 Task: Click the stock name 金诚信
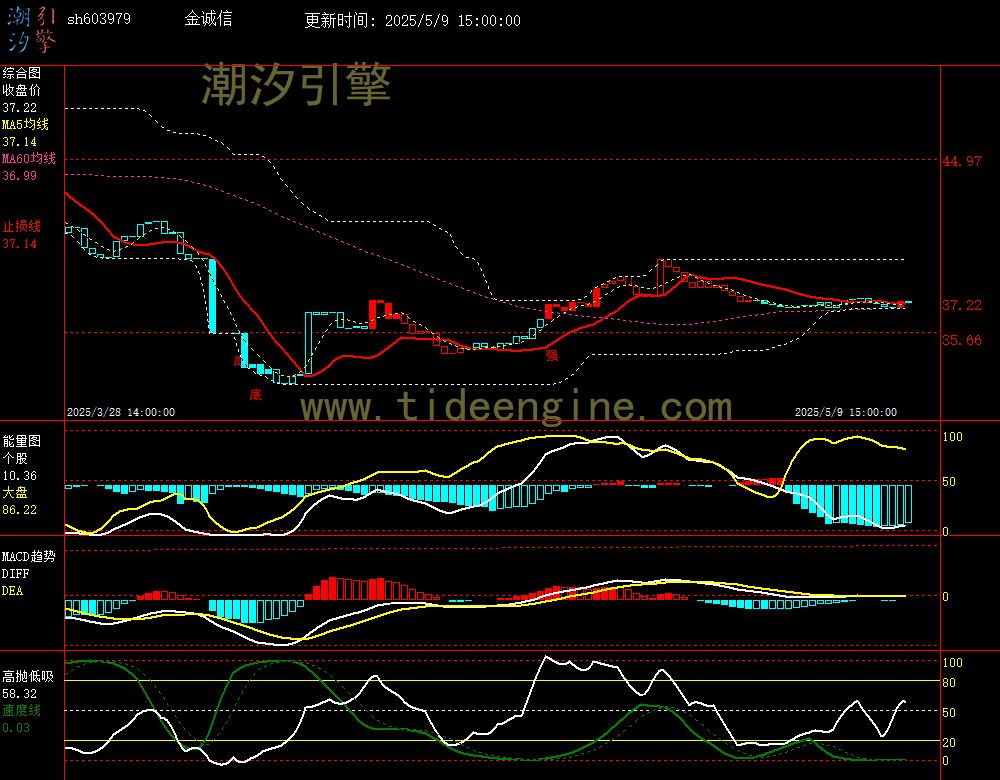click(x=208, y=19)
